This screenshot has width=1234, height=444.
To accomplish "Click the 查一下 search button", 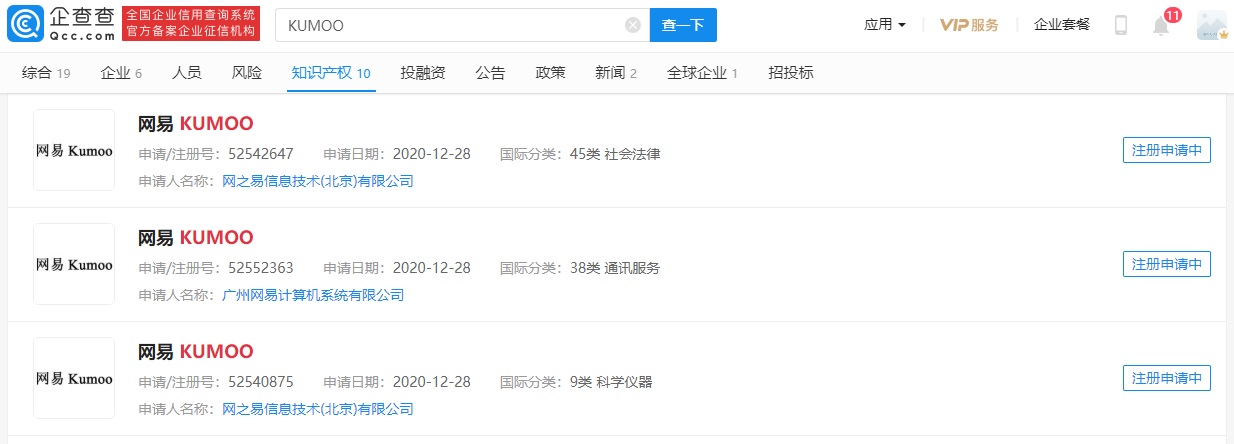I will [683, 25].
